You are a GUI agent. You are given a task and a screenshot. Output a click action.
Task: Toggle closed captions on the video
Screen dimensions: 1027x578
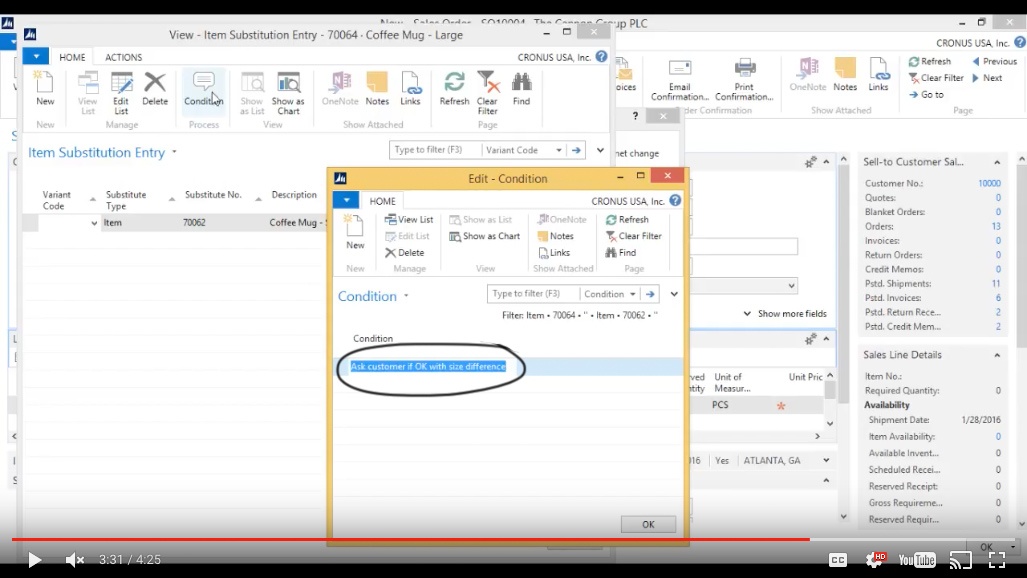(838, 560)
